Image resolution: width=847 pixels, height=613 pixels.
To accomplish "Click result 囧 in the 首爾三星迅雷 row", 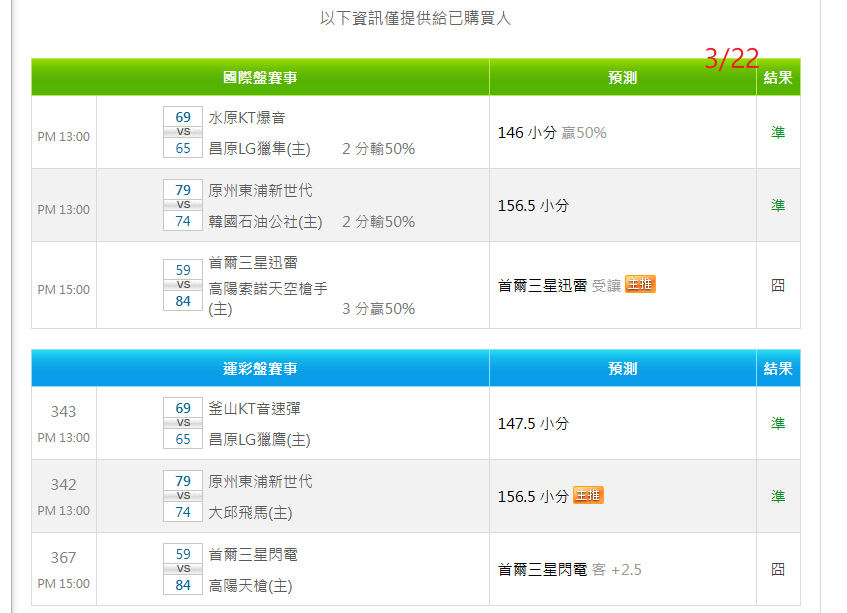I will tap(778, 285).
